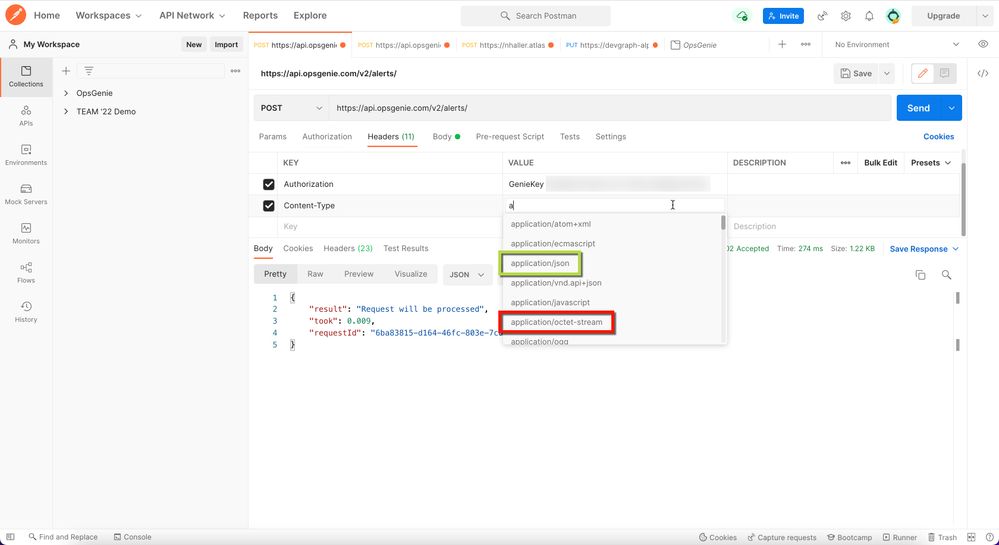Switch to the Test Results tab

tap(406, 248)
